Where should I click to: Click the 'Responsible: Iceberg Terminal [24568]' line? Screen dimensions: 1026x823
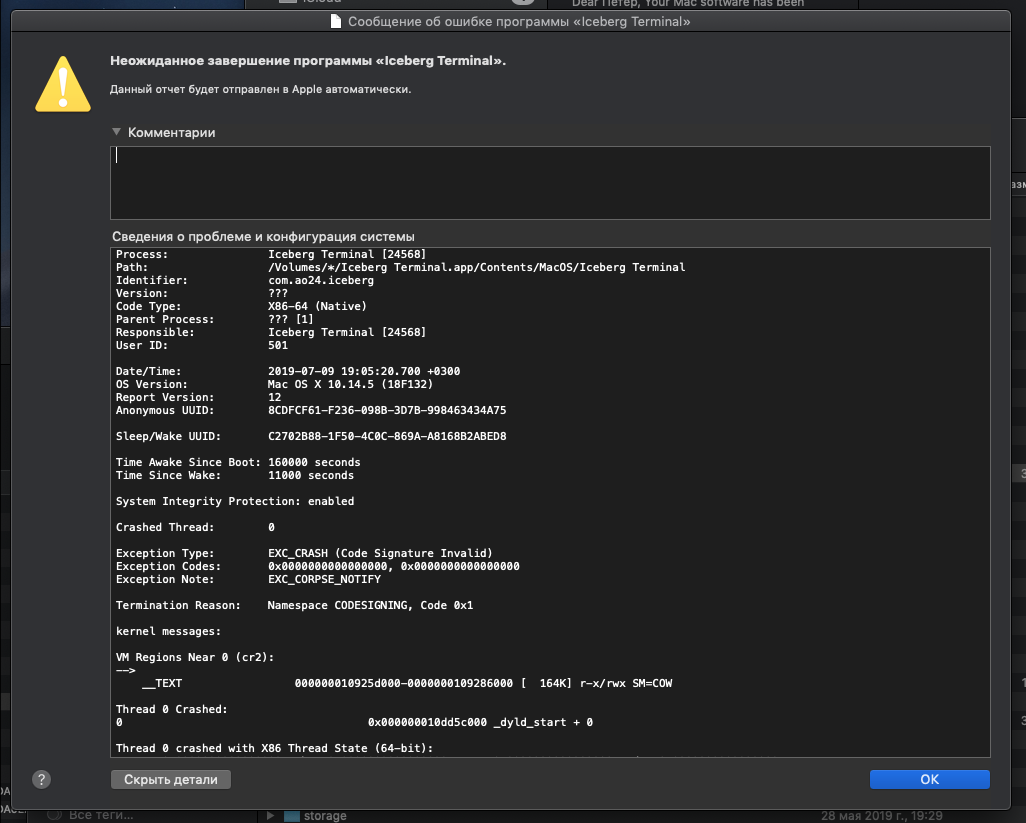[x=271, y=332]
